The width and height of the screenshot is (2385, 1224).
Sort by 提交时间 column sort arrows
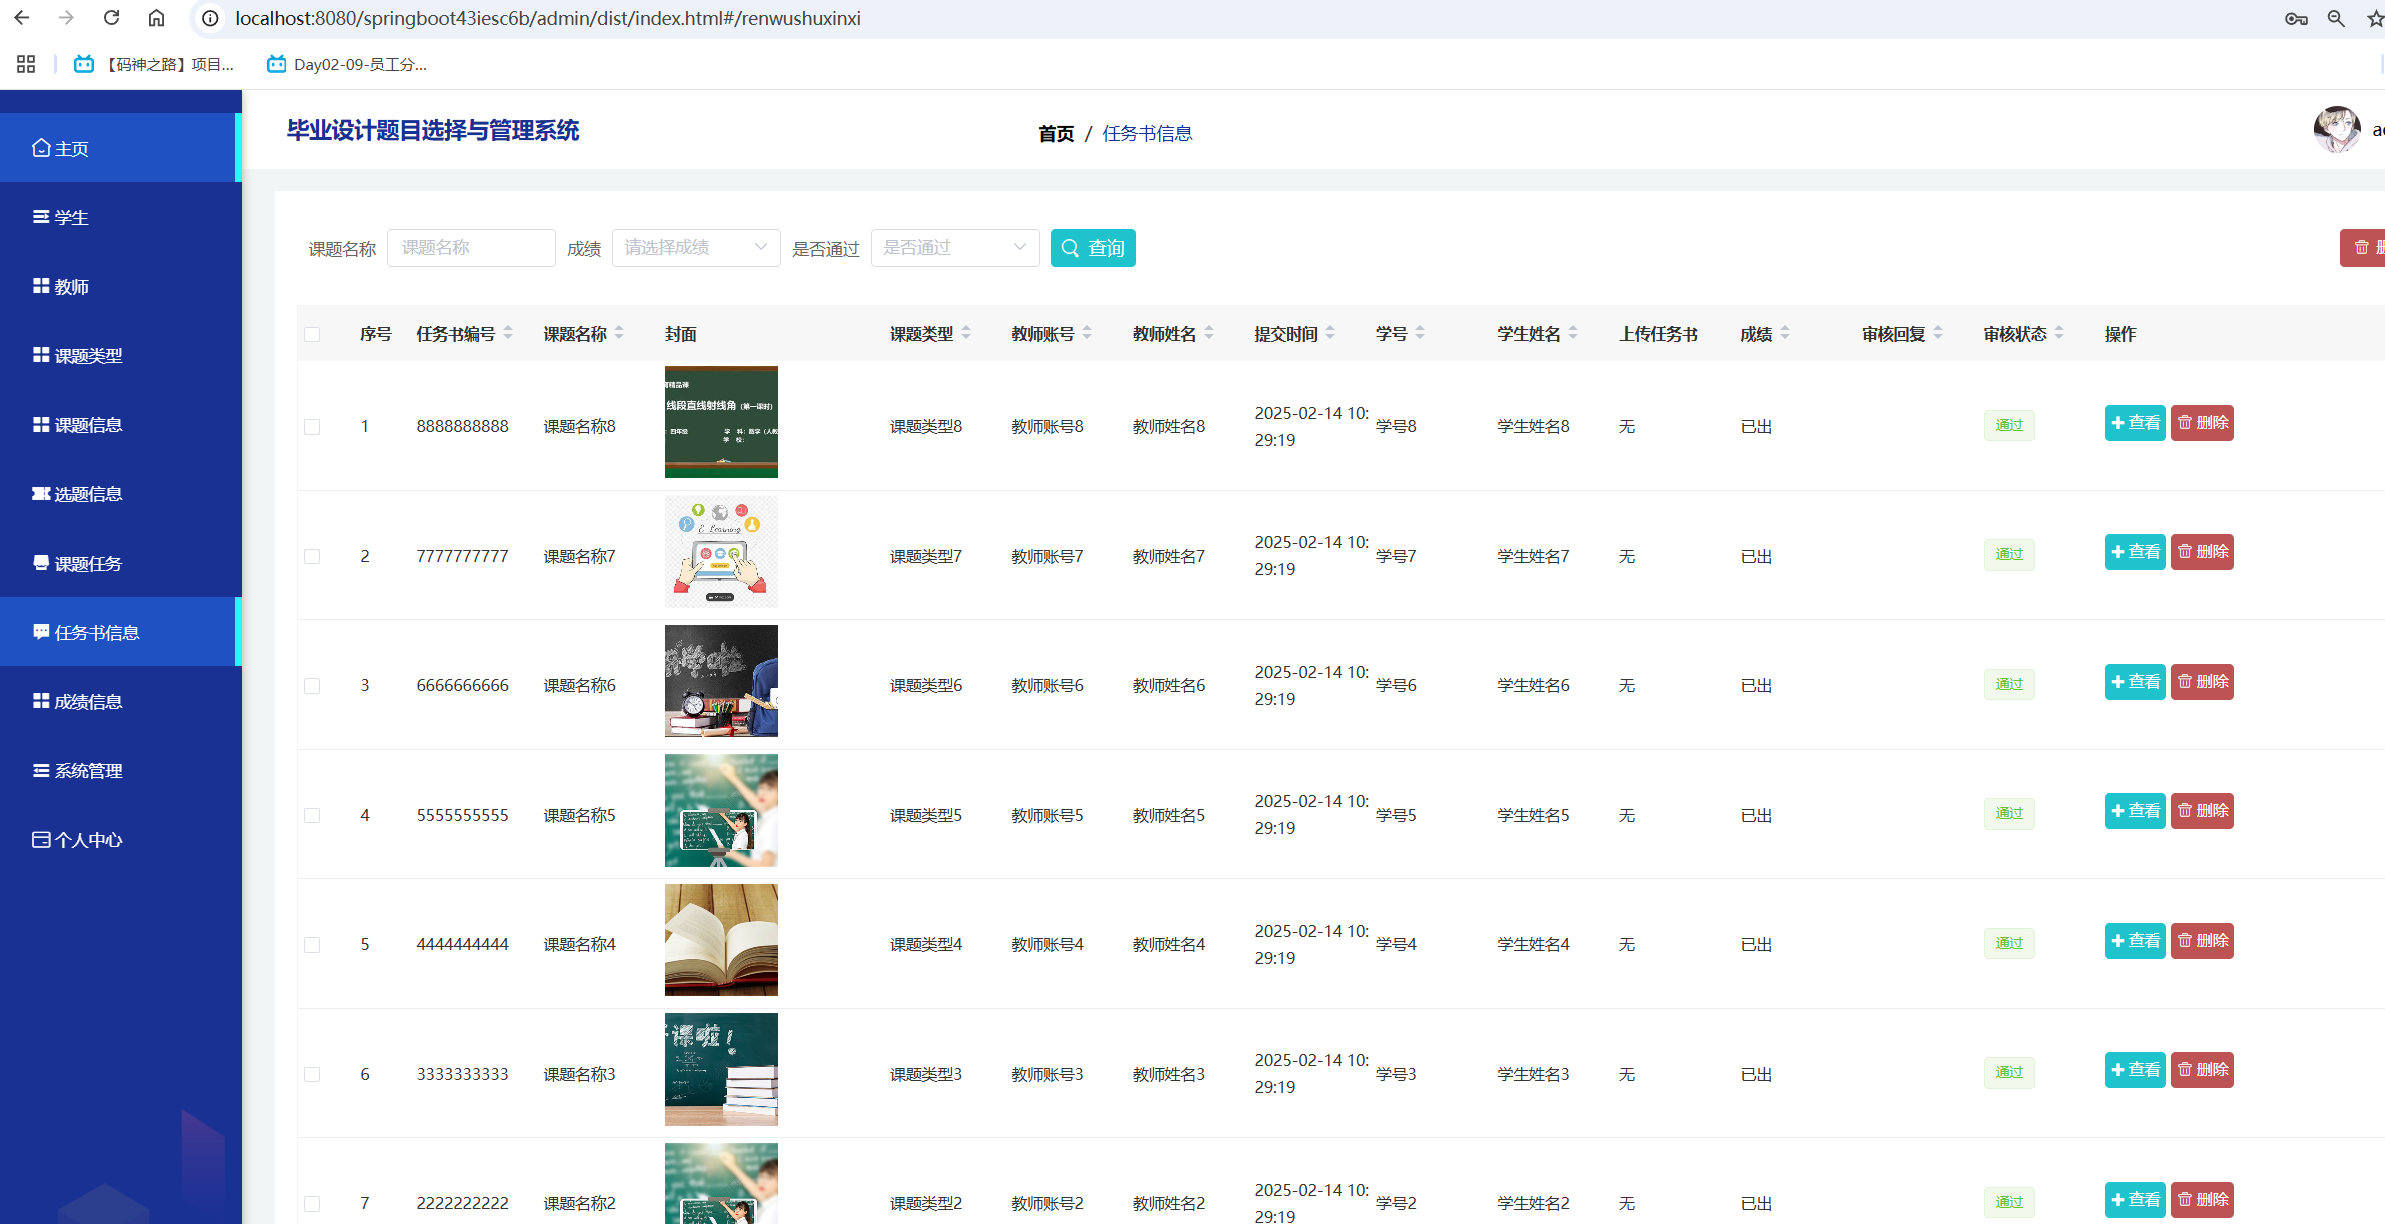coord(1330,333)
